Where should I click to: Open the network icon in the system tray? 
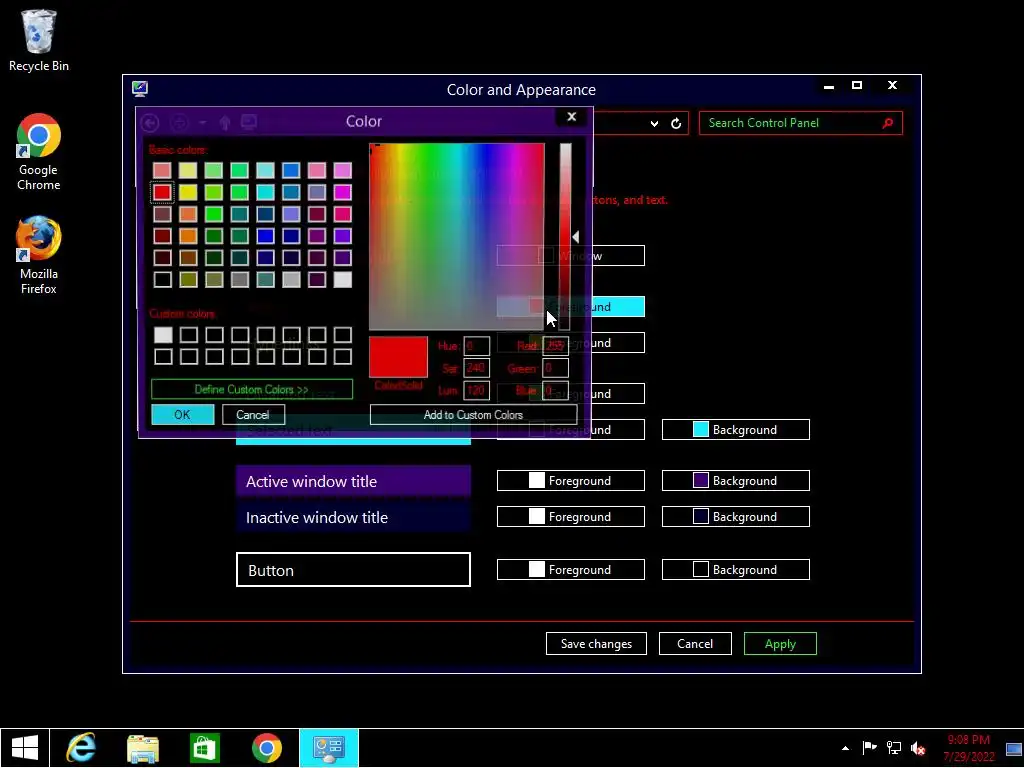893,748
